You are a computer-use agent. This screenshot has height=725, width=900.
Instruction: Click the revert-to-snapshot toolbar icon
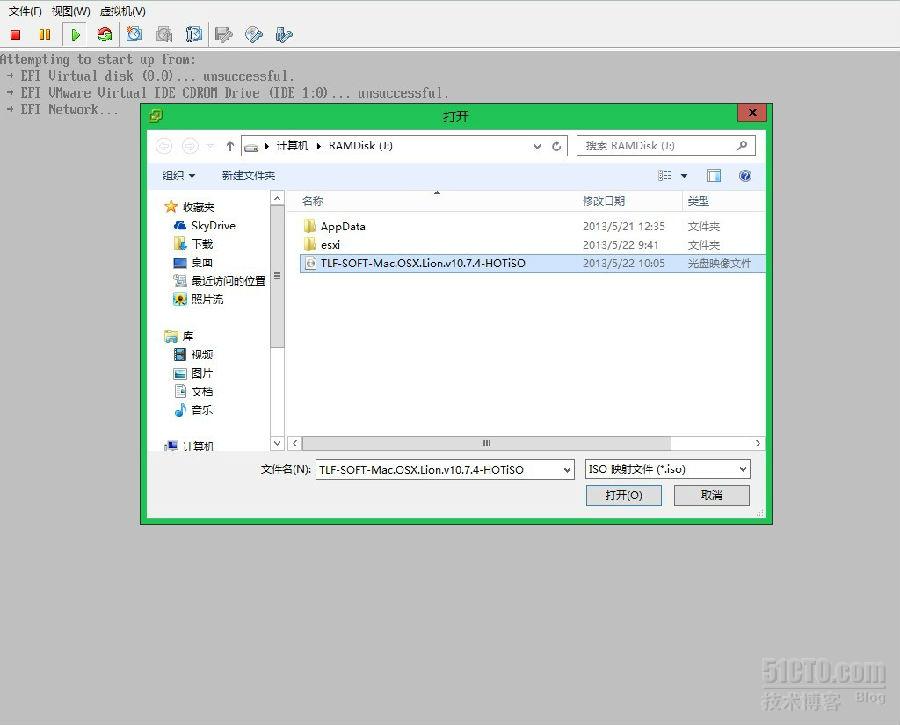click(164, 34)
